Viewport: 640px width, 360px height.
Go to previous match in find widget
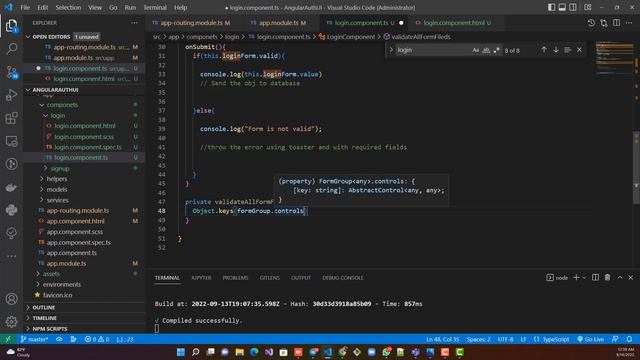544,50
